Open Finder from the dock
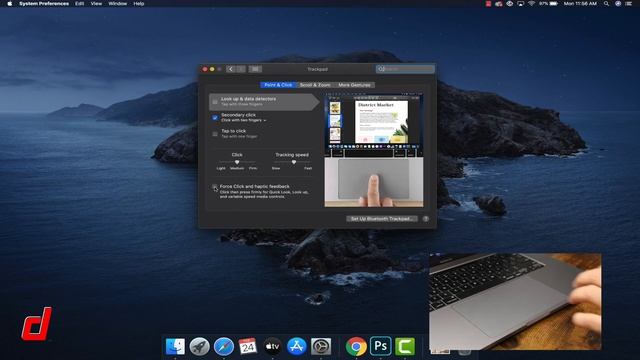The image size is (640, 360). click(175, 347)
